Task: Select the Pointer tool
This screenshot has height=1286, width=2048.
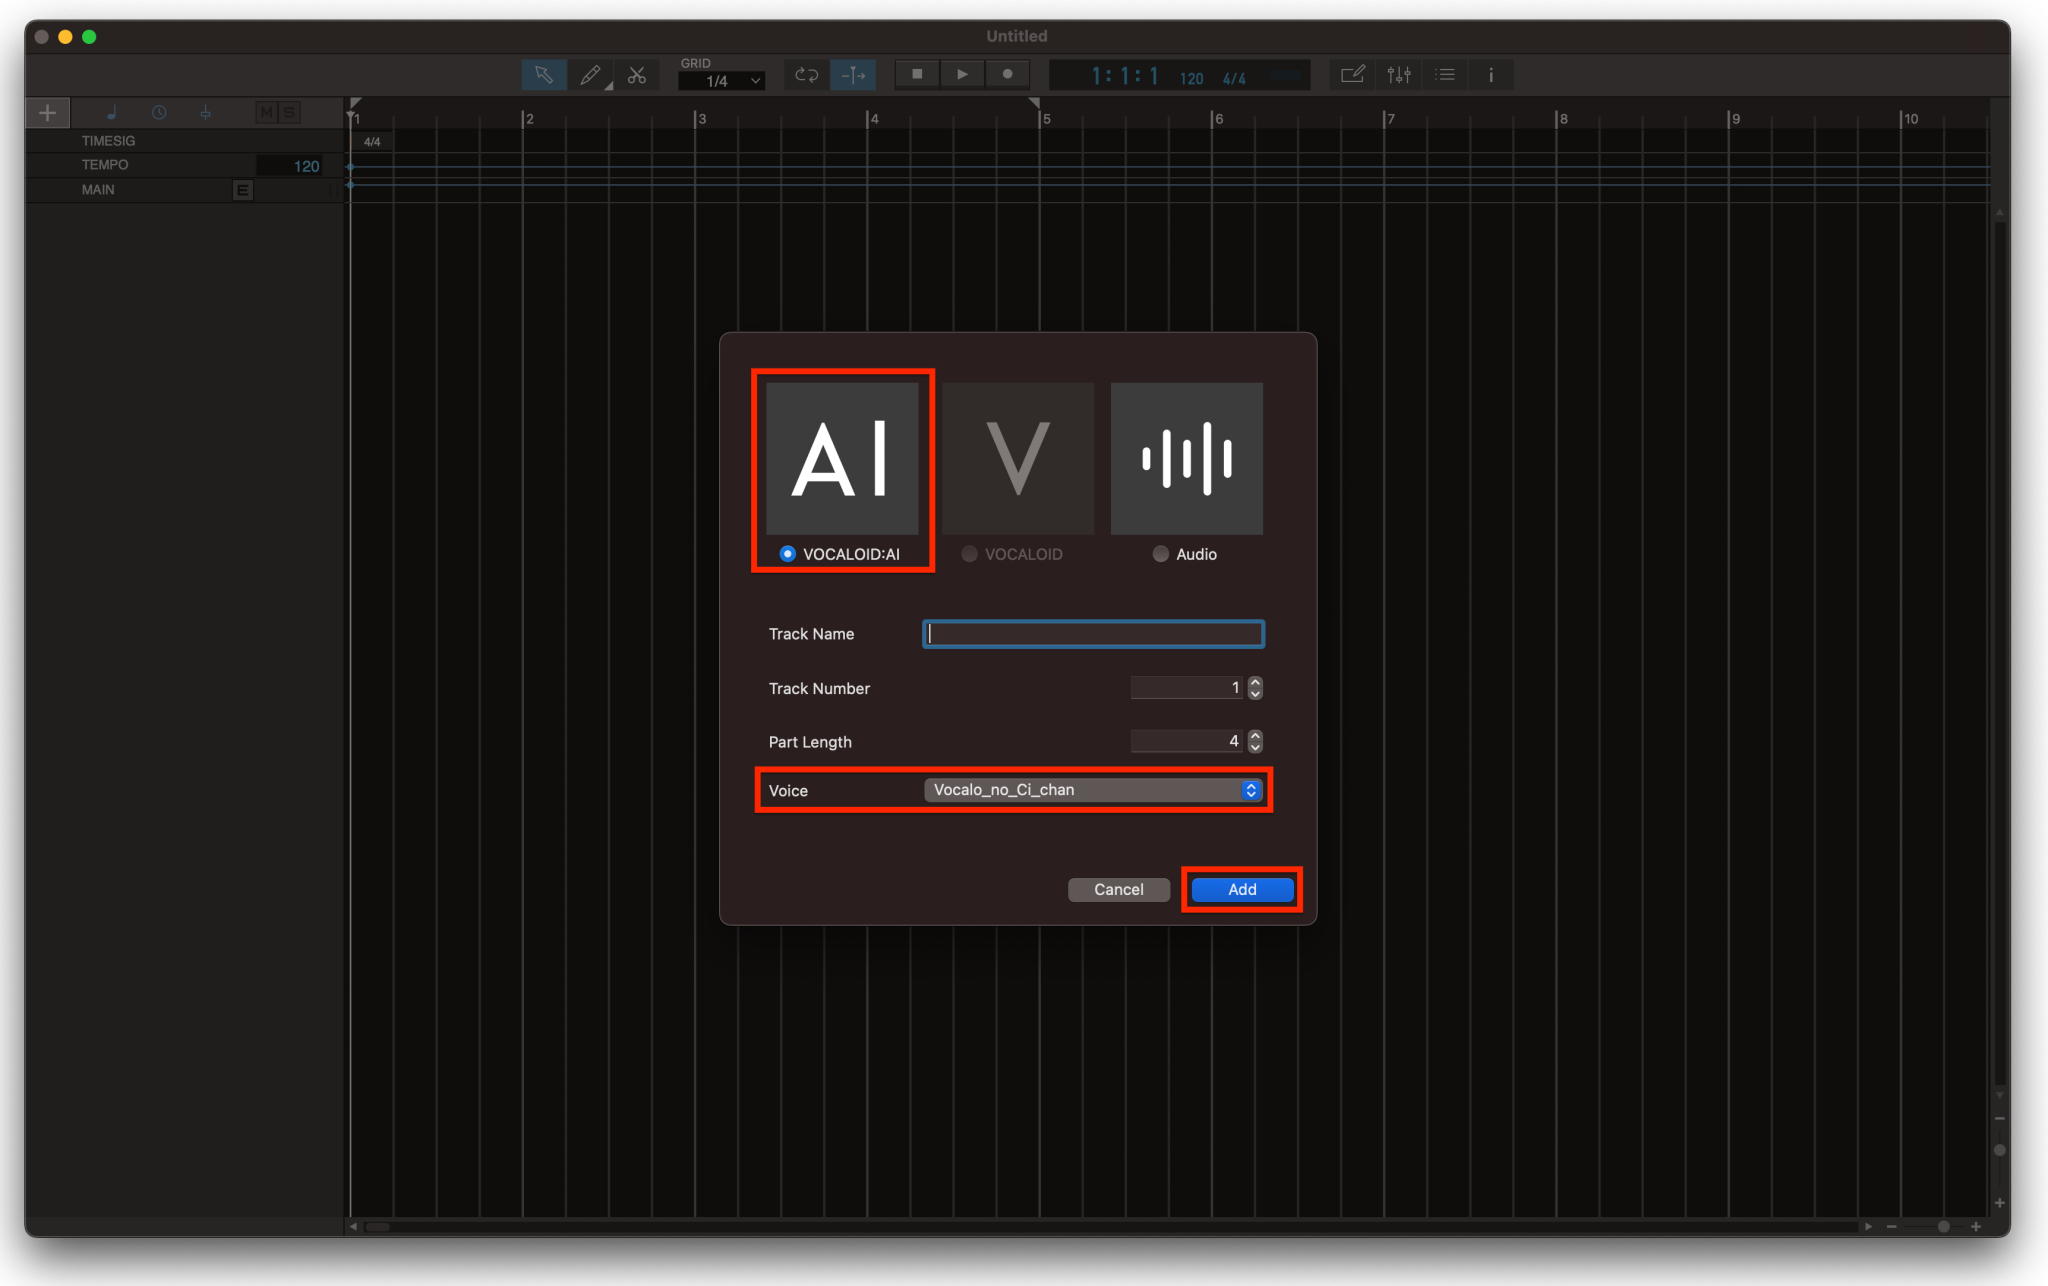Action: 543,74
